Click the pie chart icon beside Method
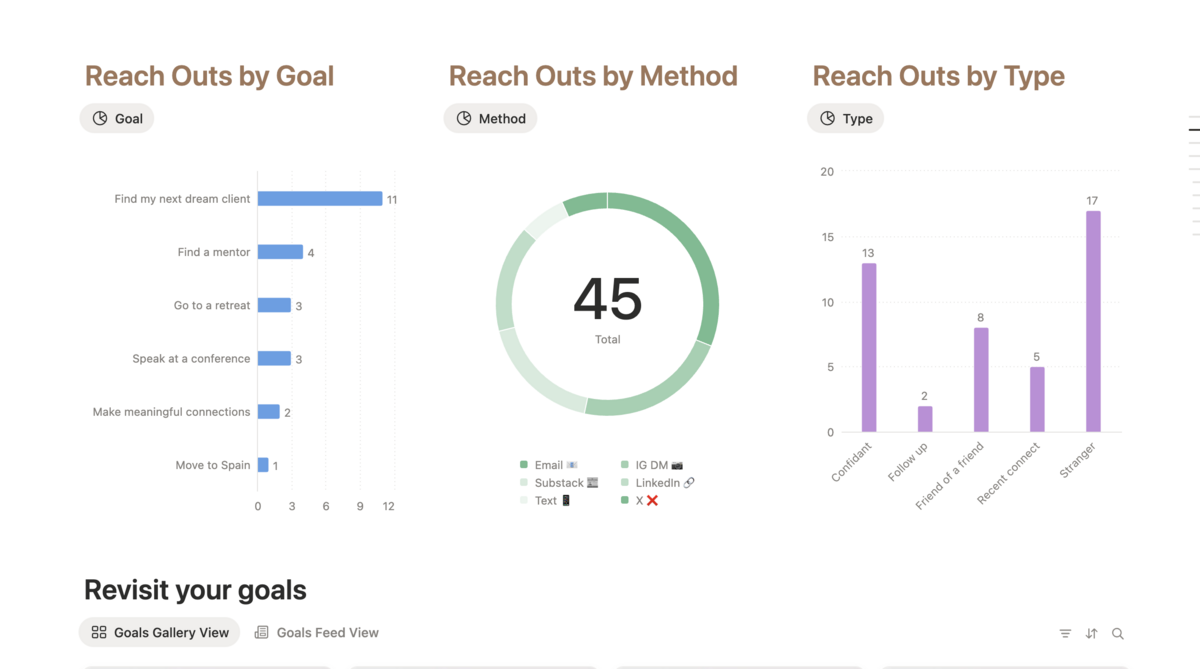 coord(464,118)
